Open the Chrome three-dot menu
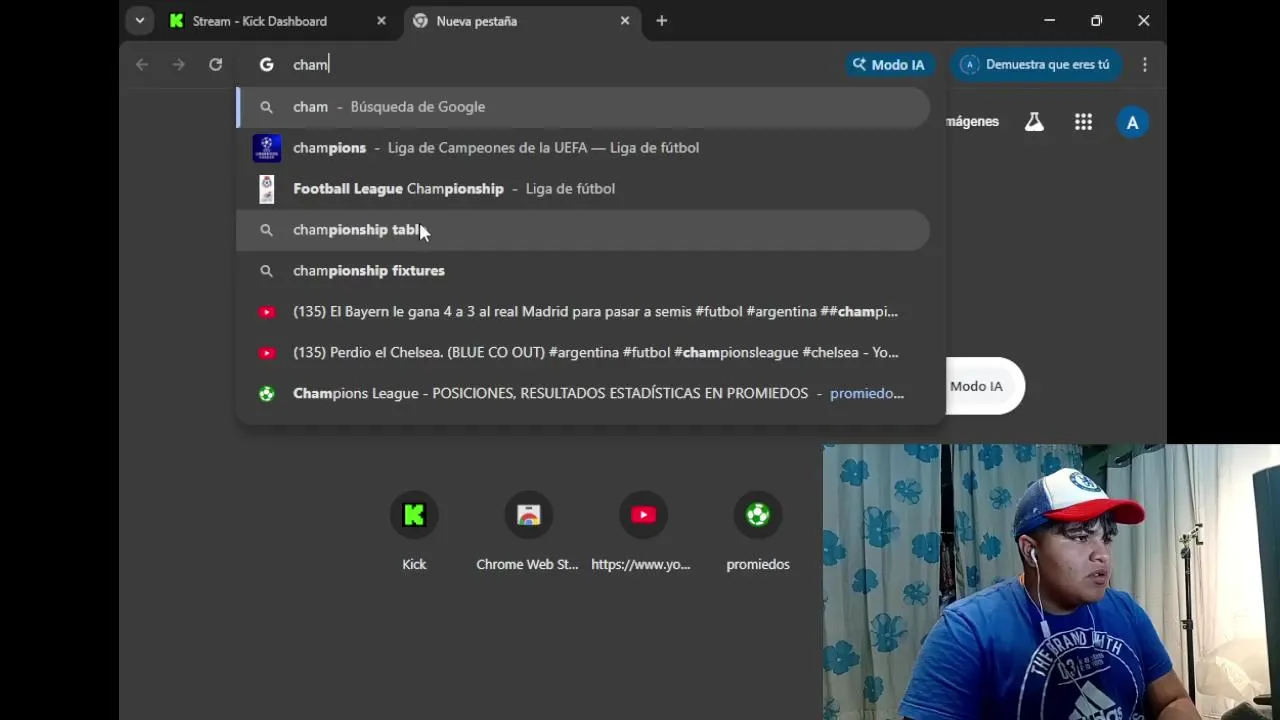Viewport: 1280px width, 720px height. (1145, 64)
